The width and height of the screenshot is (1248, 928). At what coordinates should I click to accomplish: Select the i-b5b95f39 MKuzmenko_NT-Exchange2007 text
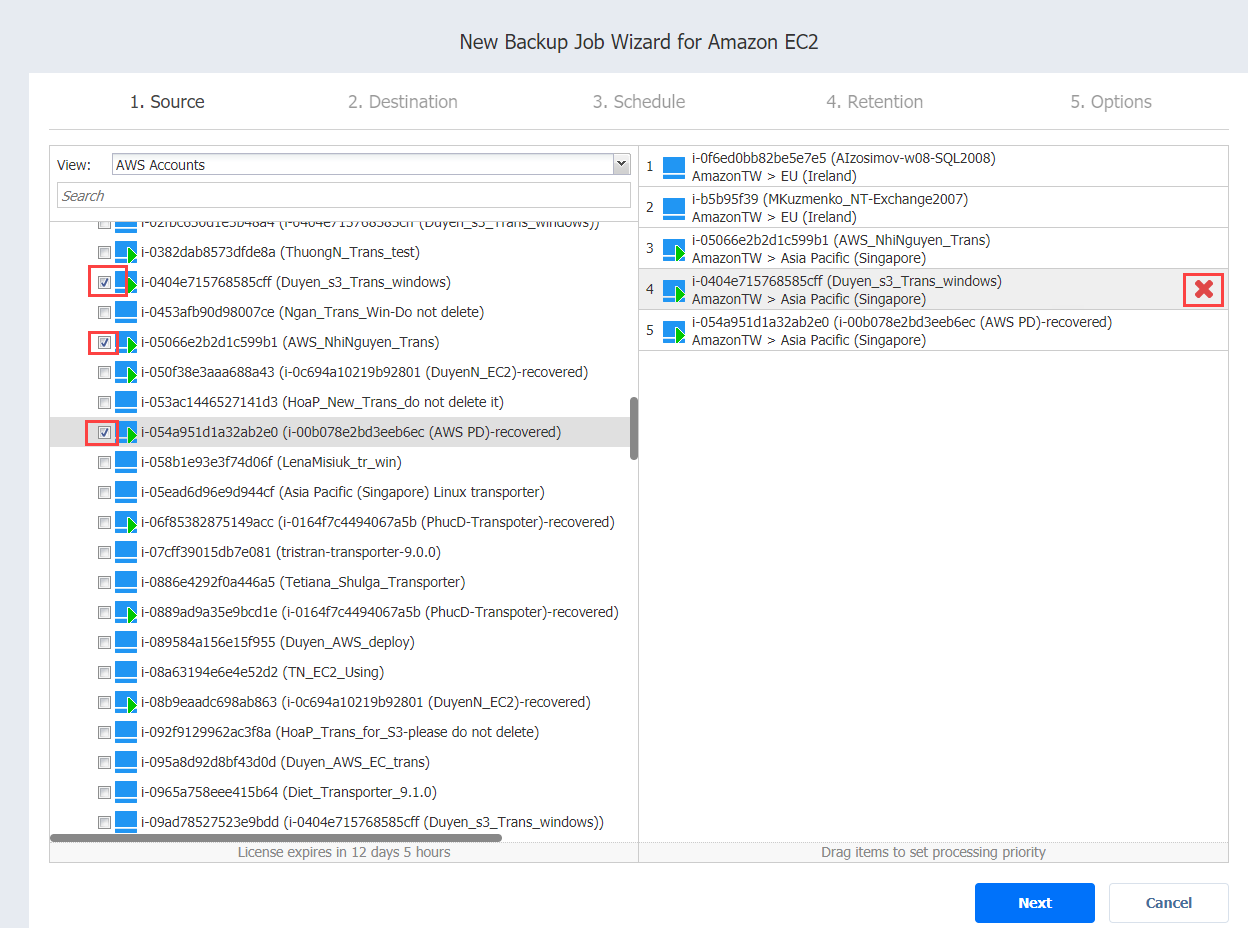pos(830,199)
